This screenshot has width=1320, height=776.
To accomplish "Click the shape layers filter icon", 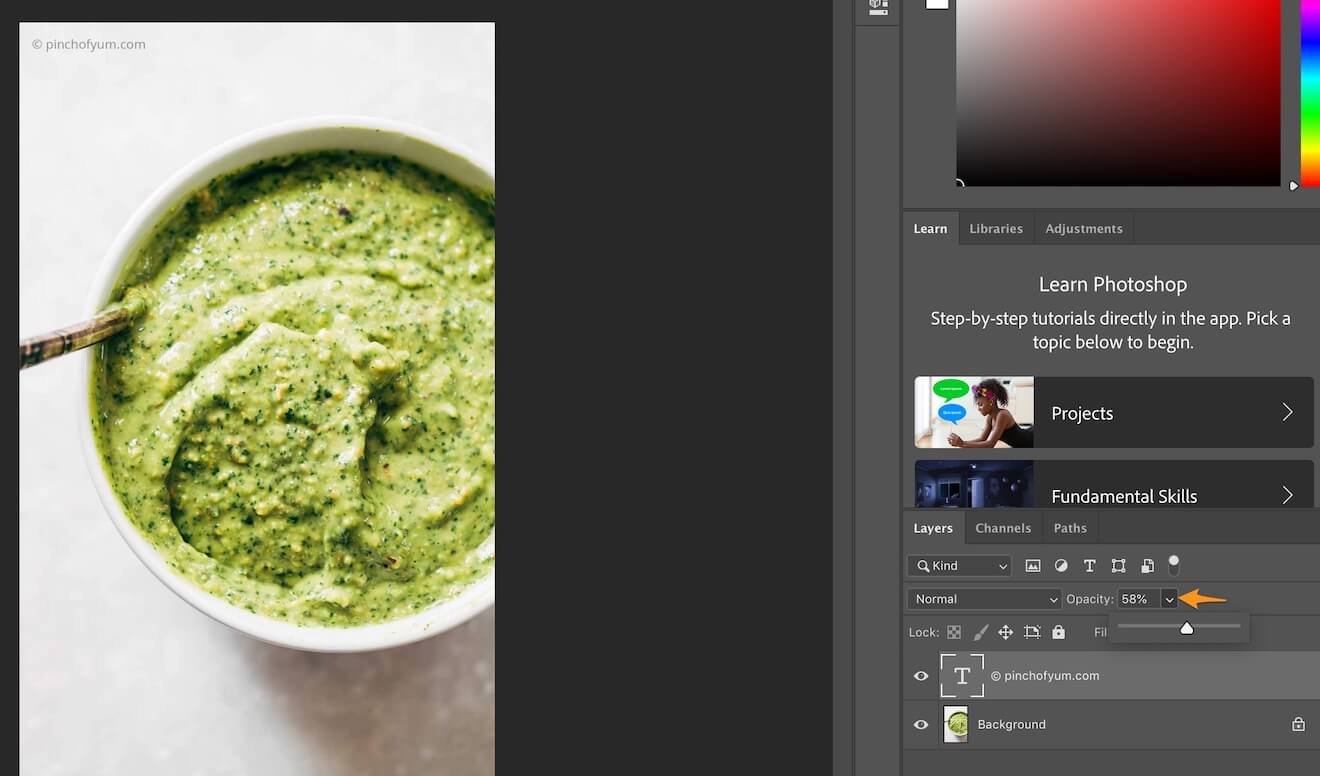I will click(1119, 565).
